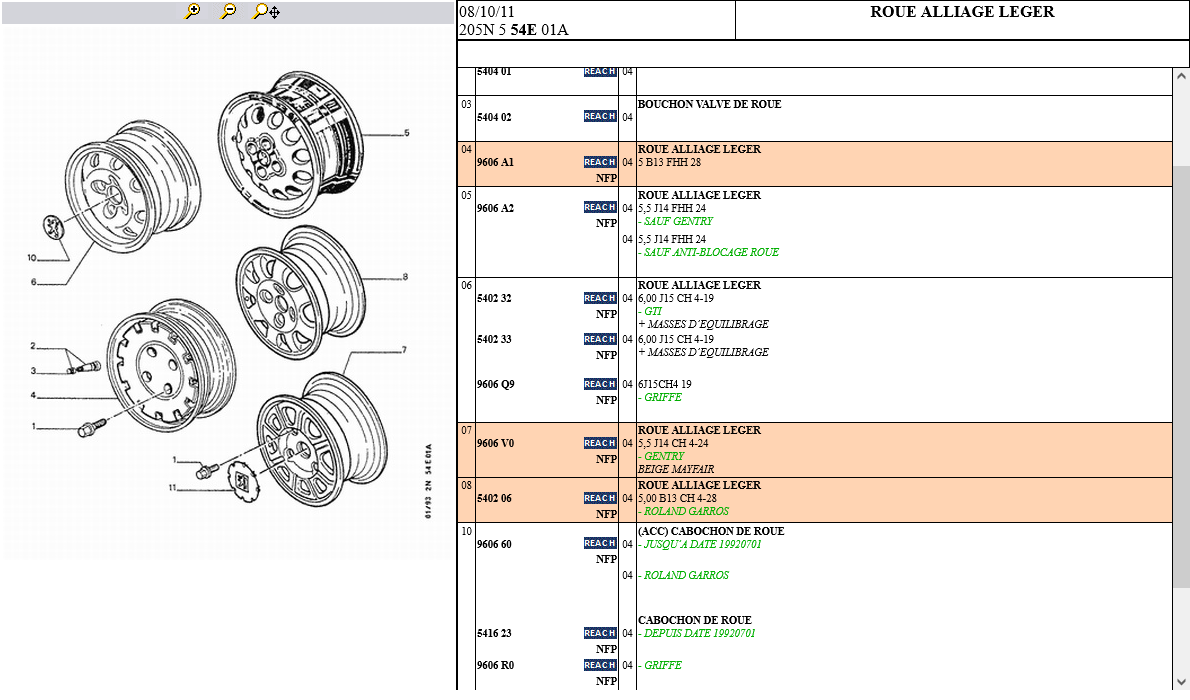Click wheel number 5 in the diagram
Image resolution: width=1190 pixels, height=700 pixels.
pos(407,133)
